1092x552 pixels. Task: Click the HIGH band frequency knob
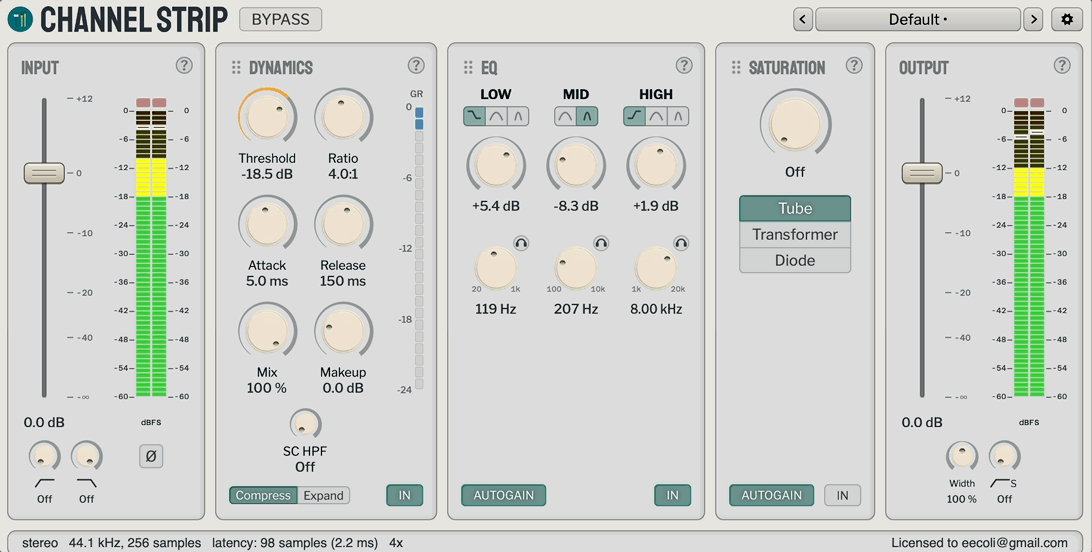[x=656, y=268]
